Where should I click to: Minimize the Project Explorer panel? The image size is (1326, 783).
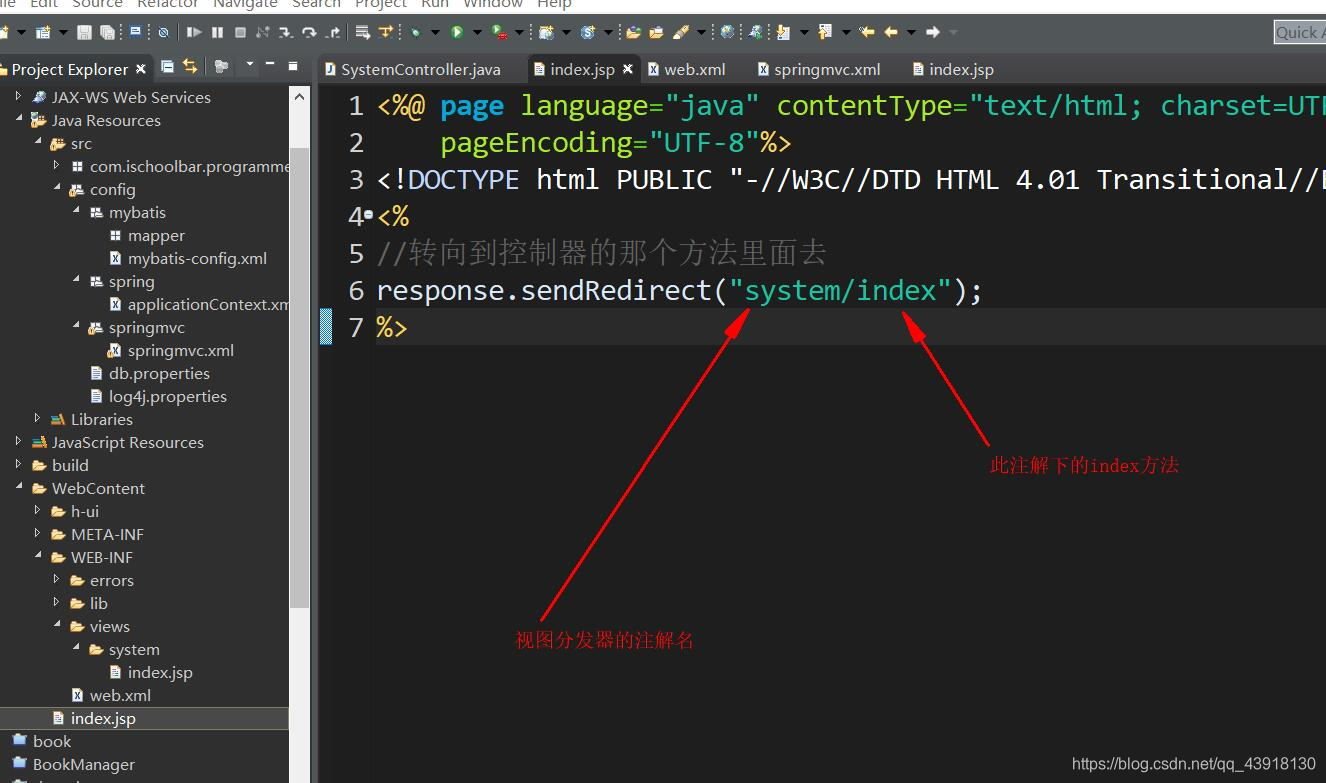tap(270, 64)
